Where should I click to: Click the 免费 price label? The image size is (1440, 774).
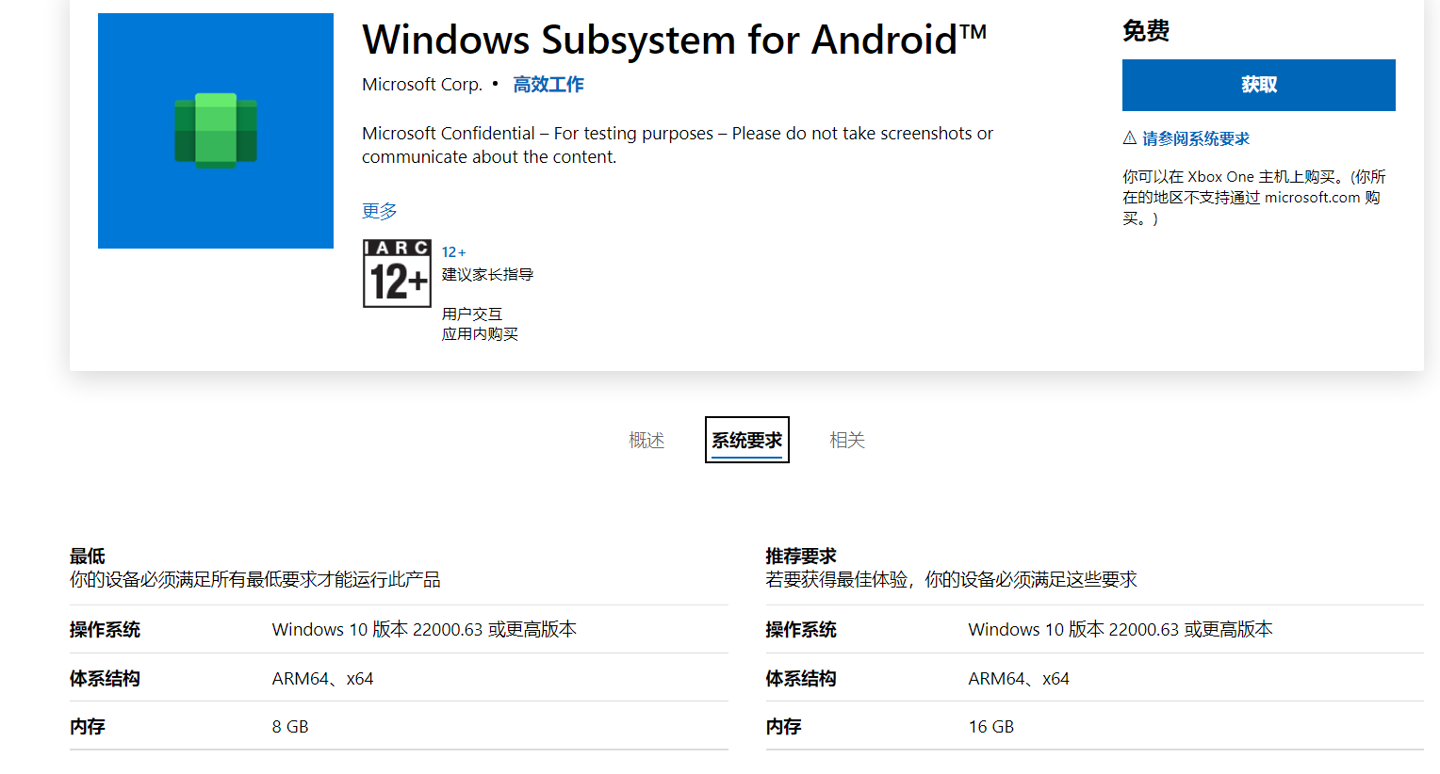(x=1146, y=31)
